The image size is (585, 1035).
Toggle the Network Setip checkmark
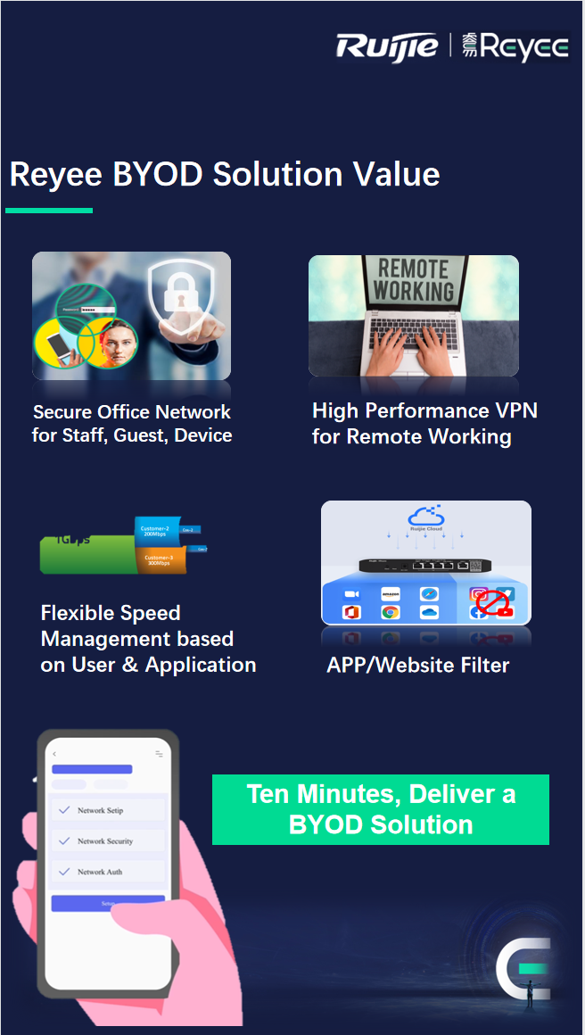(x=65, y=810)
